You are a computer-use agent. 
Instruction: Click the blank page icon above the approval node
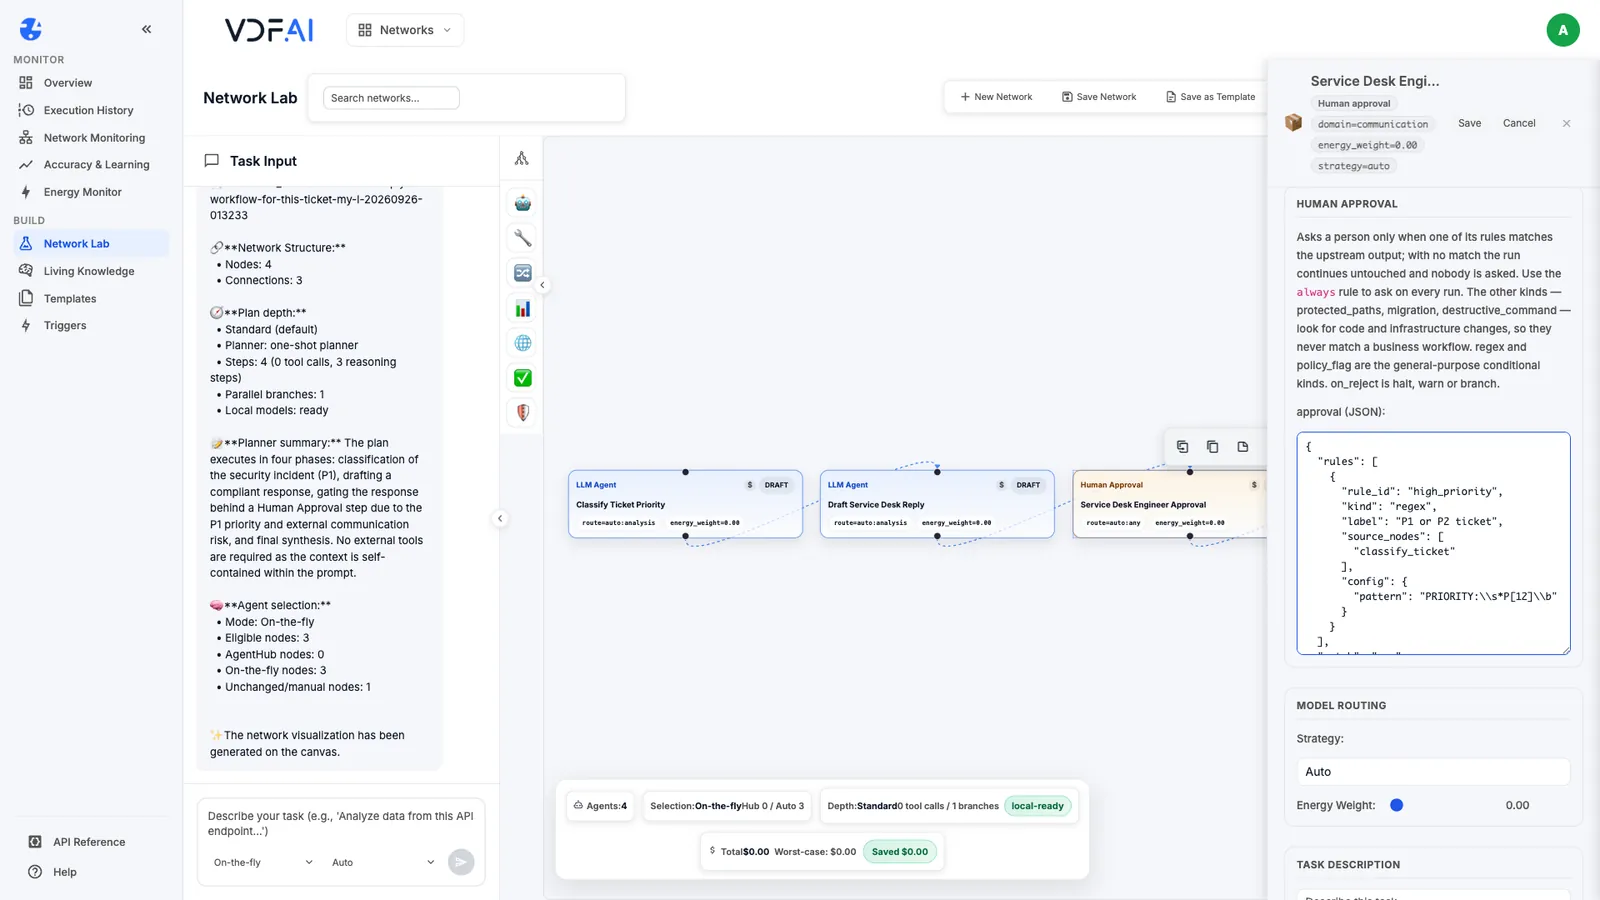coord(1242,447)
